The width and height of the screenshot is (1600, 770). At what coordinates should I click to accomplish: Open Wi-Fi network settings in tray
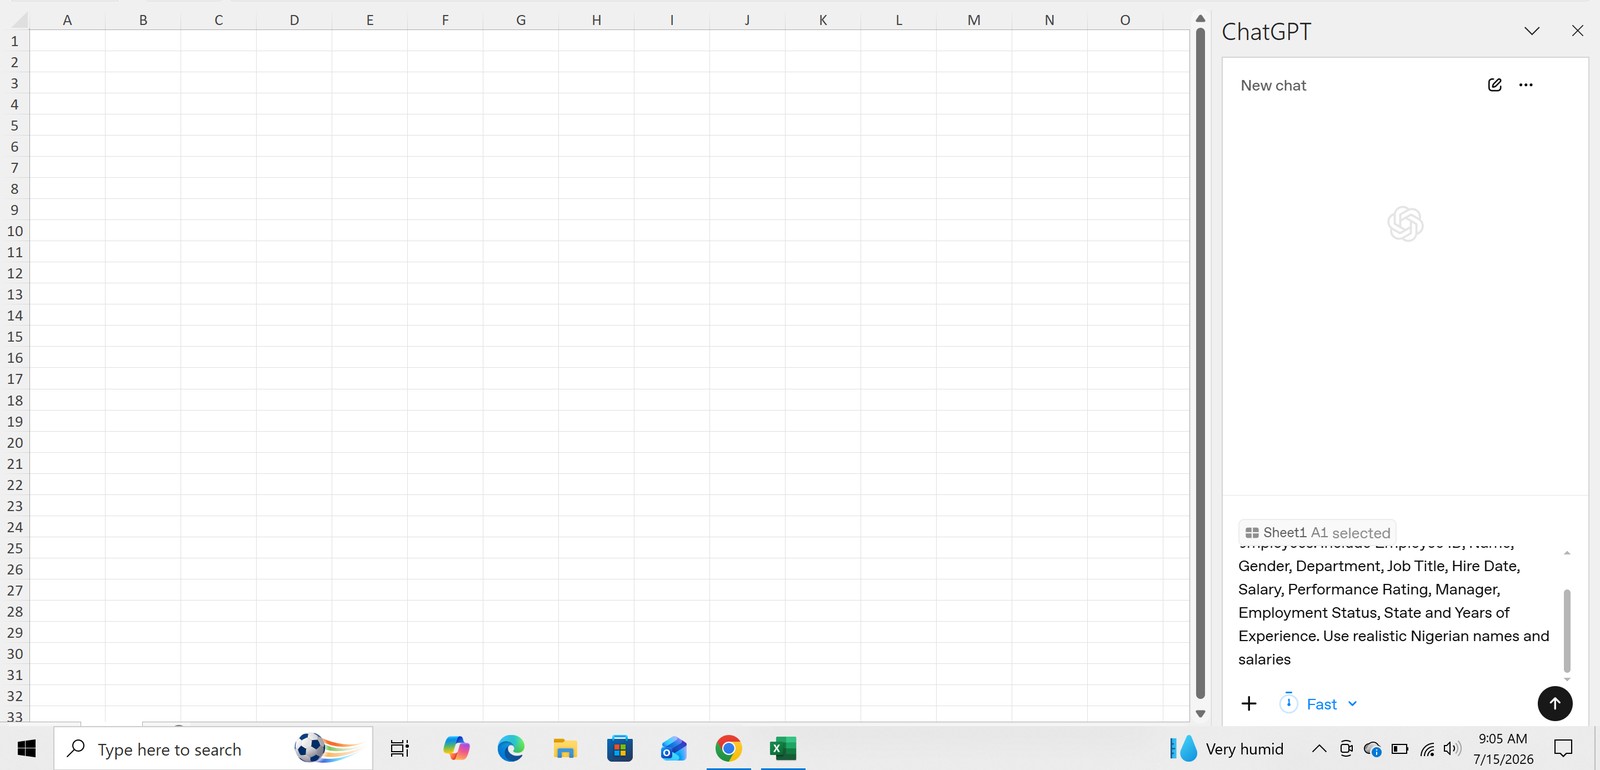coord(1427,748)
